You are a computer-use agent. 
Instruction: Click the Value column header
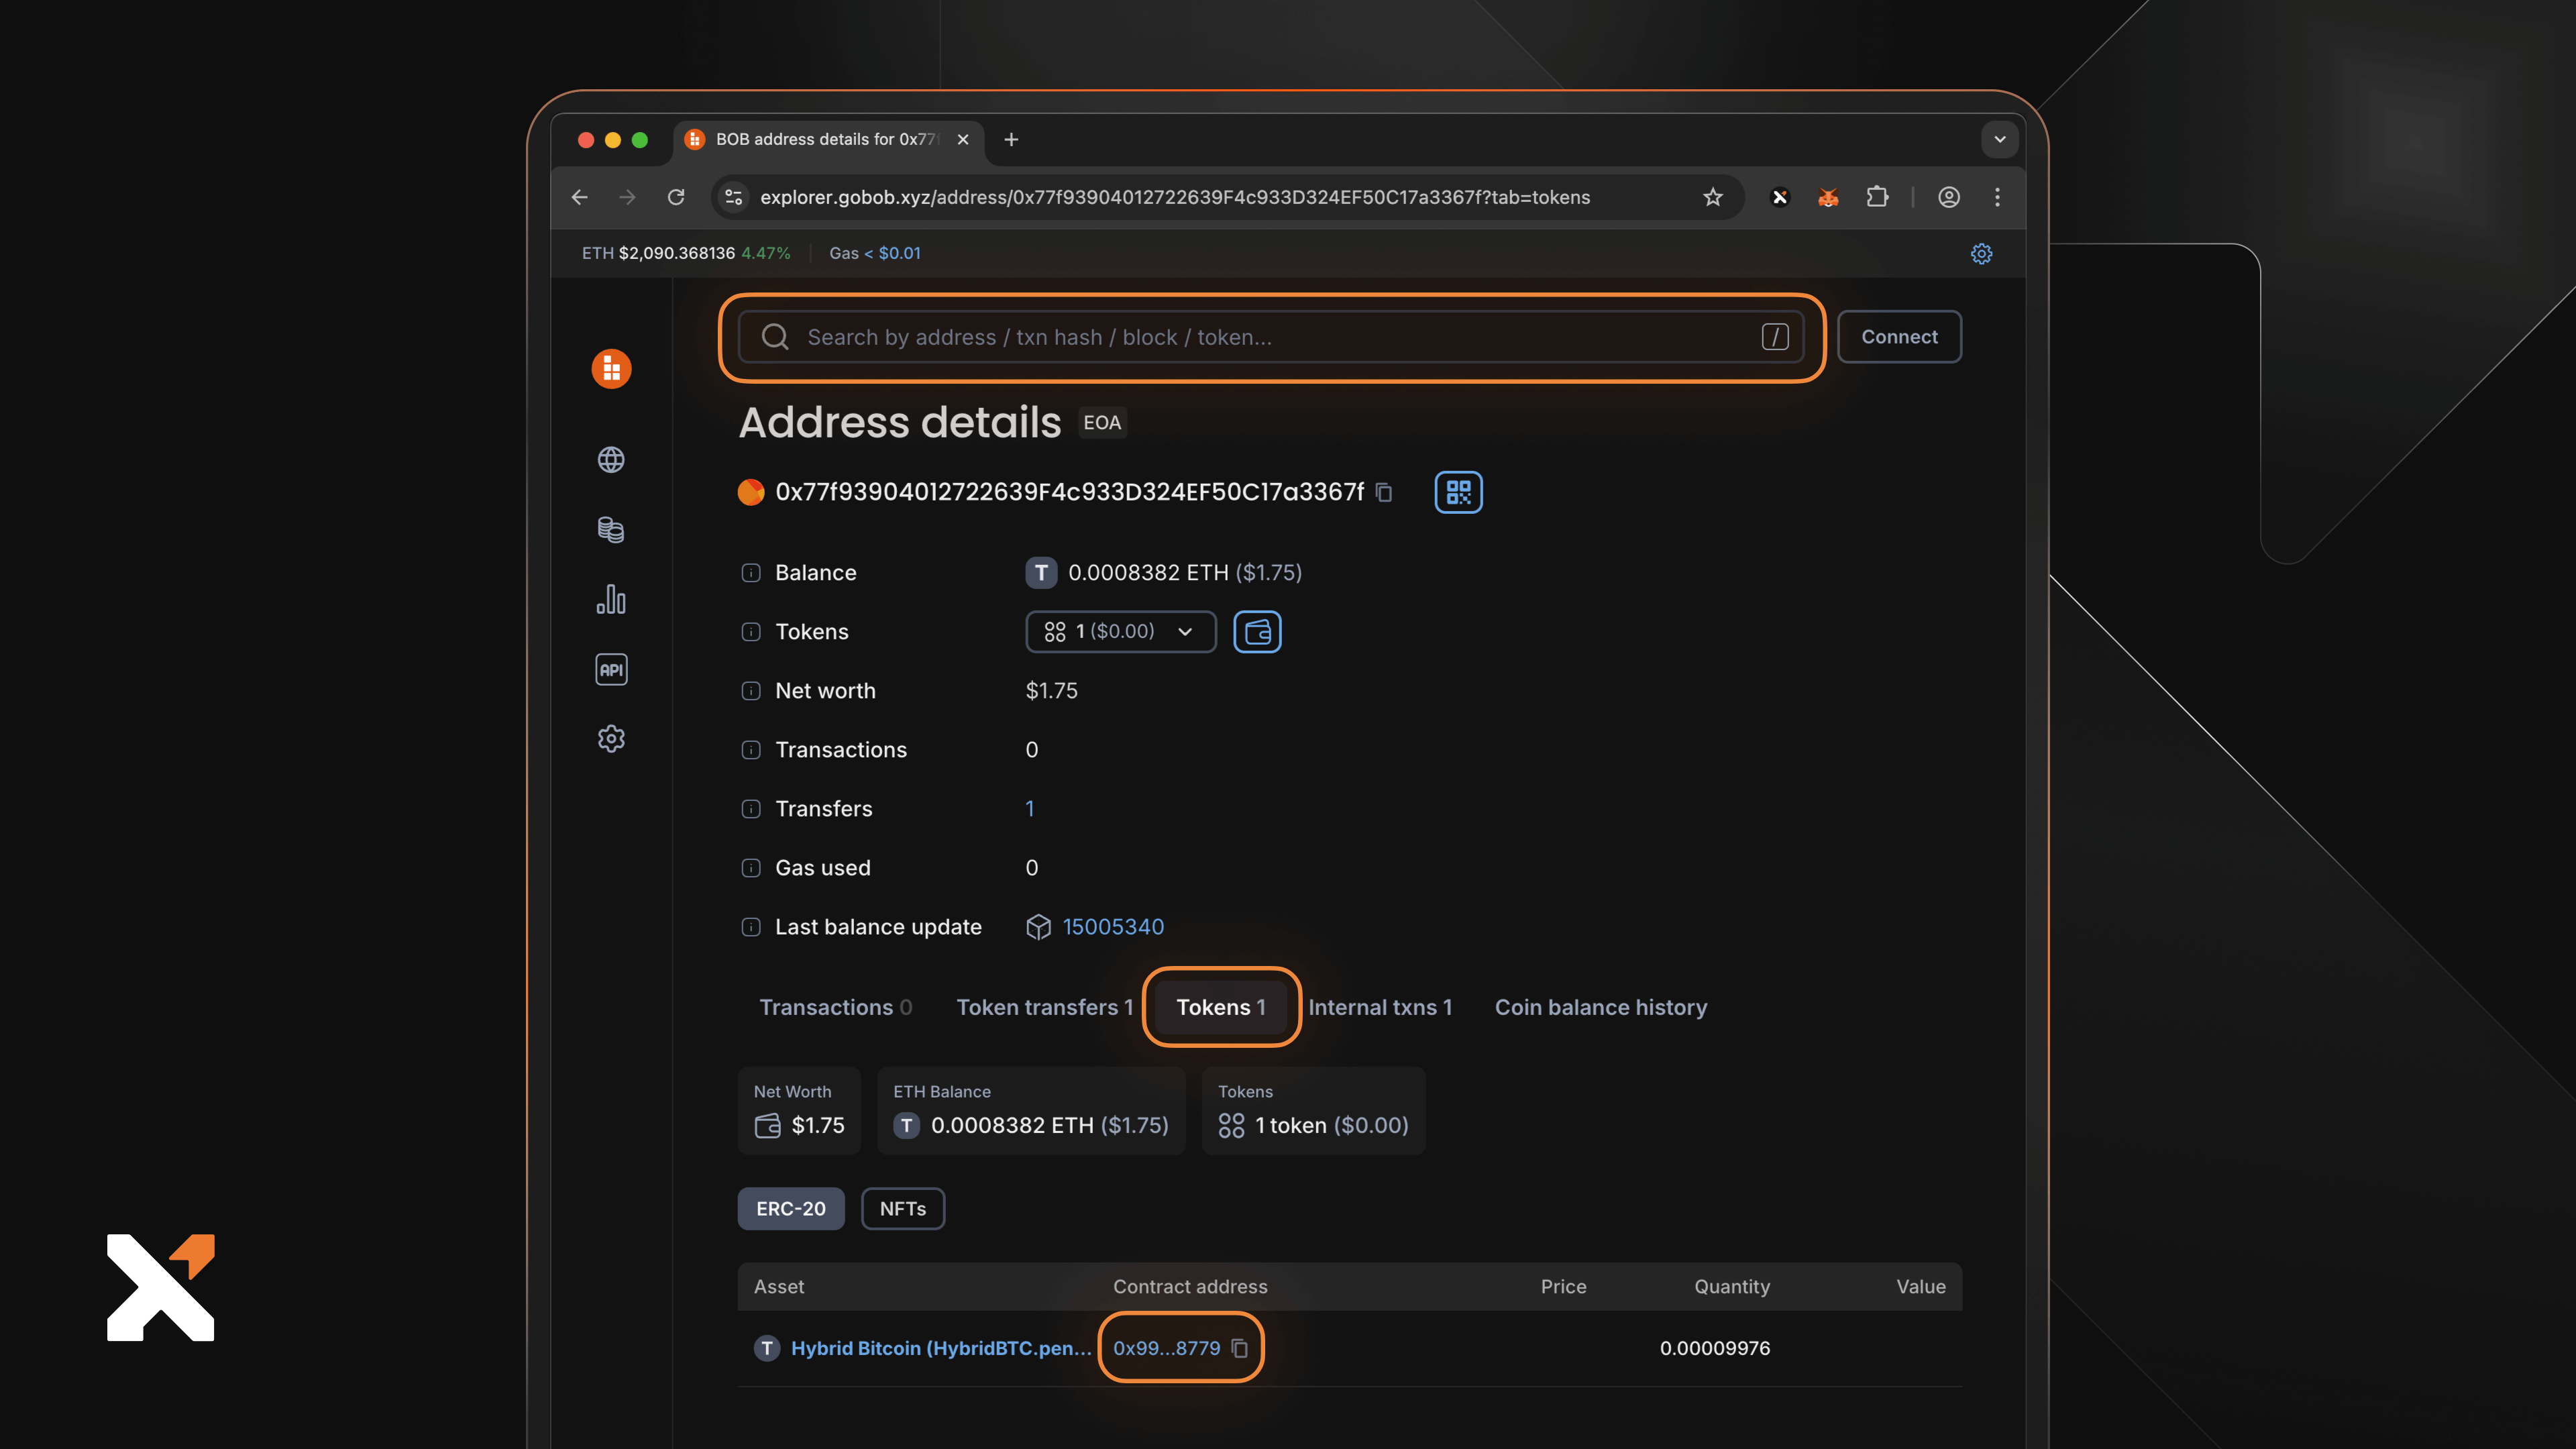click(1920, 1287)
